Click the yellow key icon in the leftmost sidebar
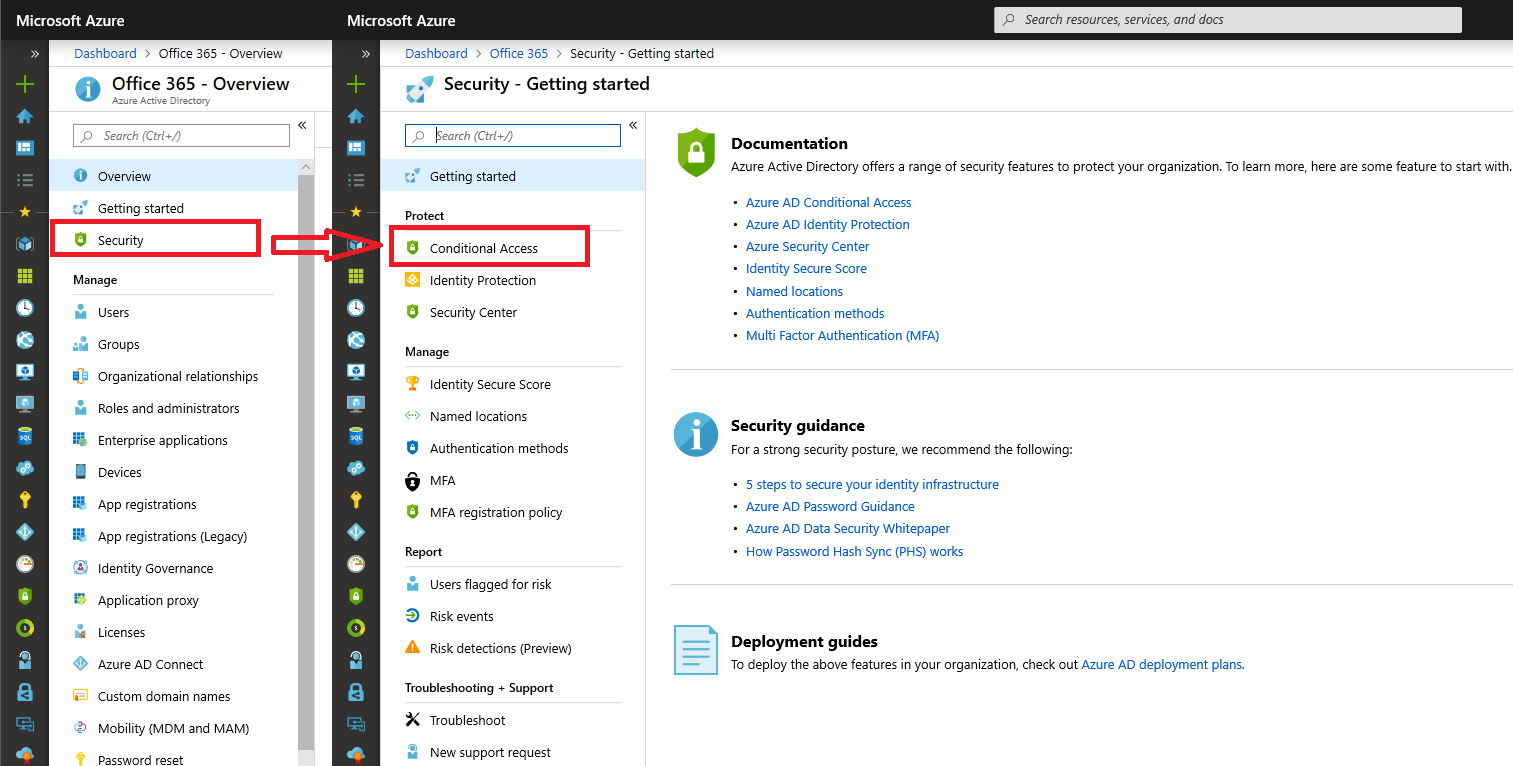This screenshot has width=1513, height=766. click(x=25, y=500)
